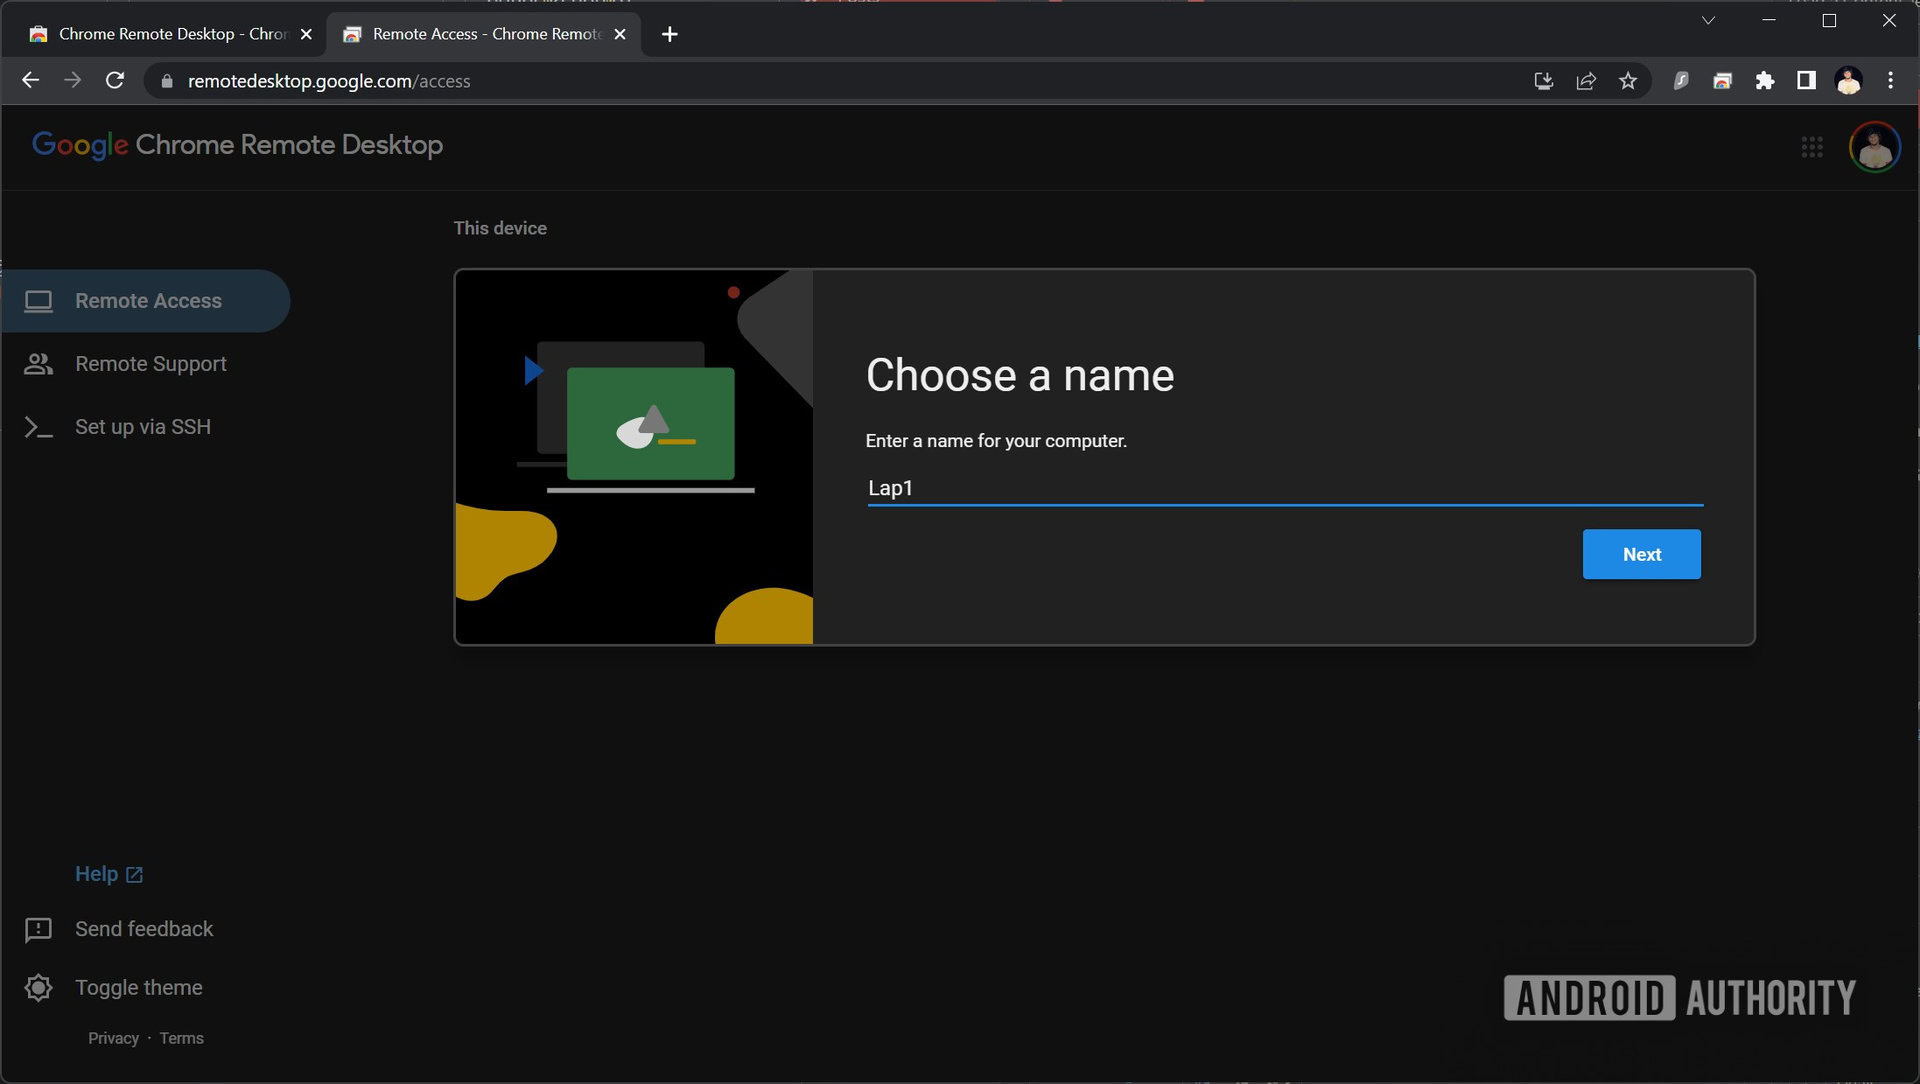Click the computer name input field
The height and width of the screenshot is (1084, 1920).
coord(1283,488)
